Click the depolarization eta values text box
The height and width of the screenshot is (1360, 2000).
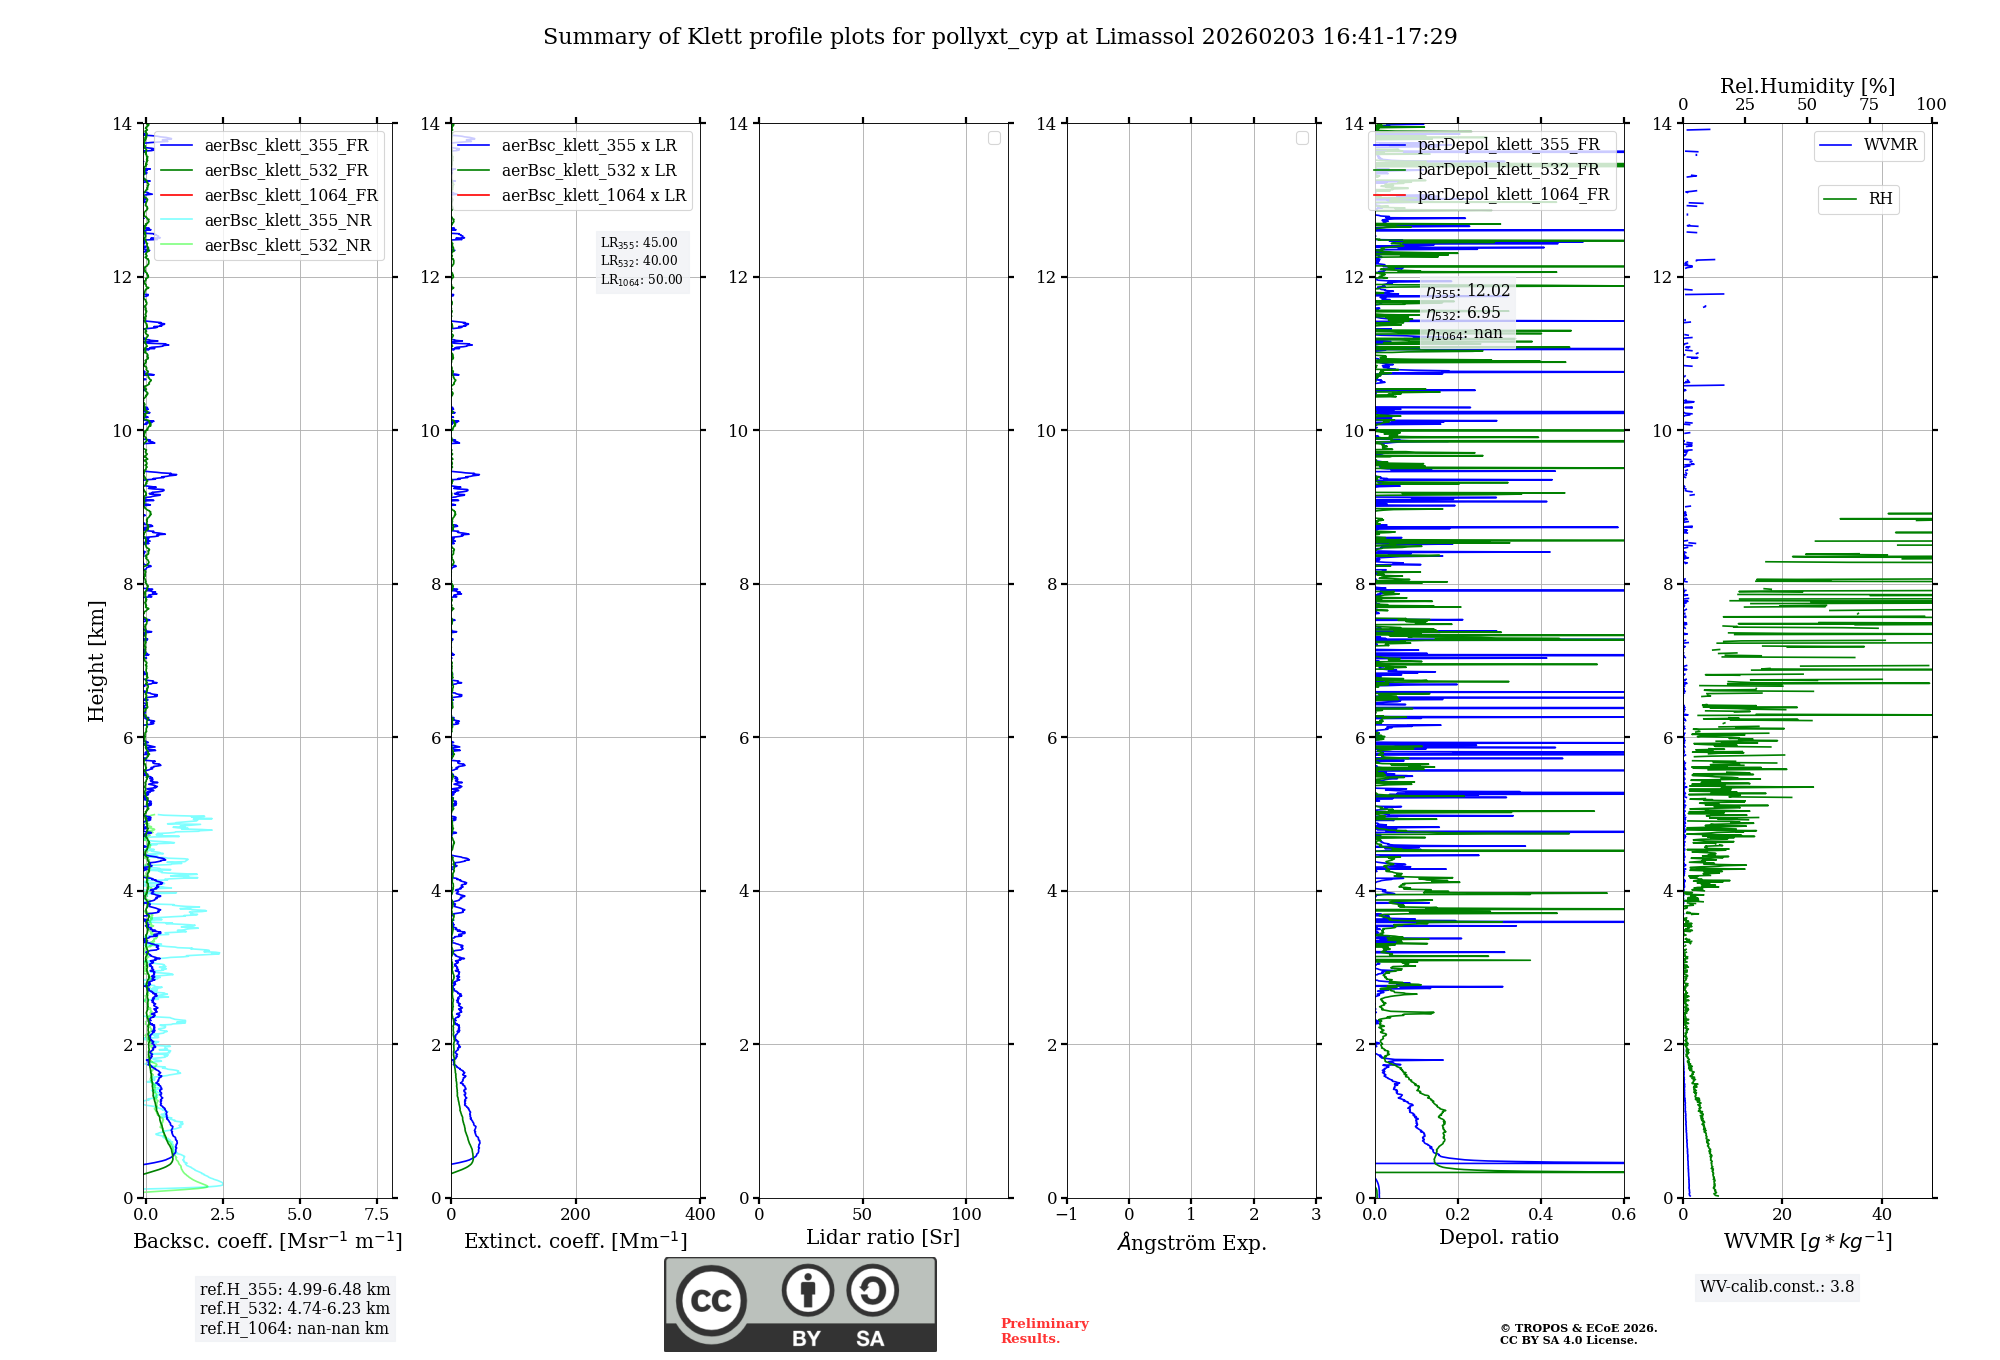coord(1467,312)
